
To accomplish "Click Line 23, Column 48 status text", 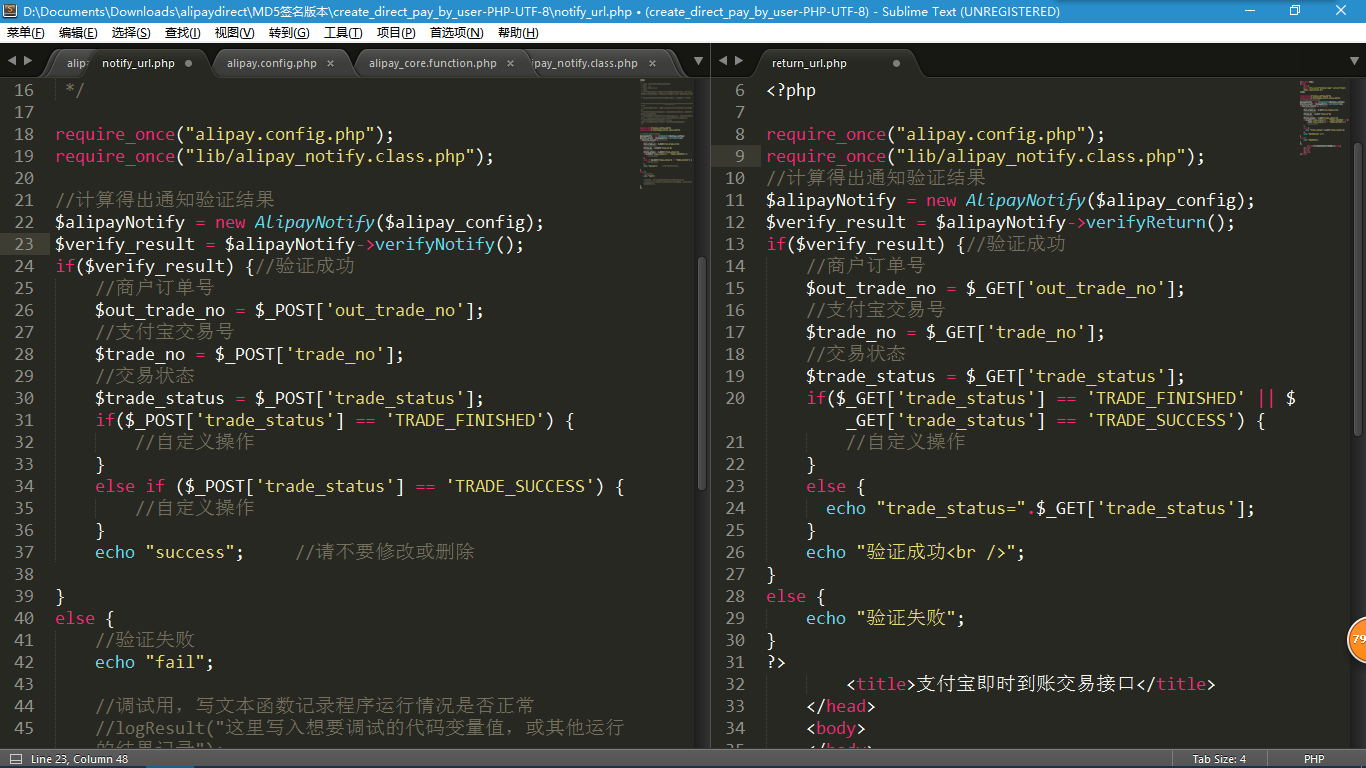I will (x=80, y=759).
